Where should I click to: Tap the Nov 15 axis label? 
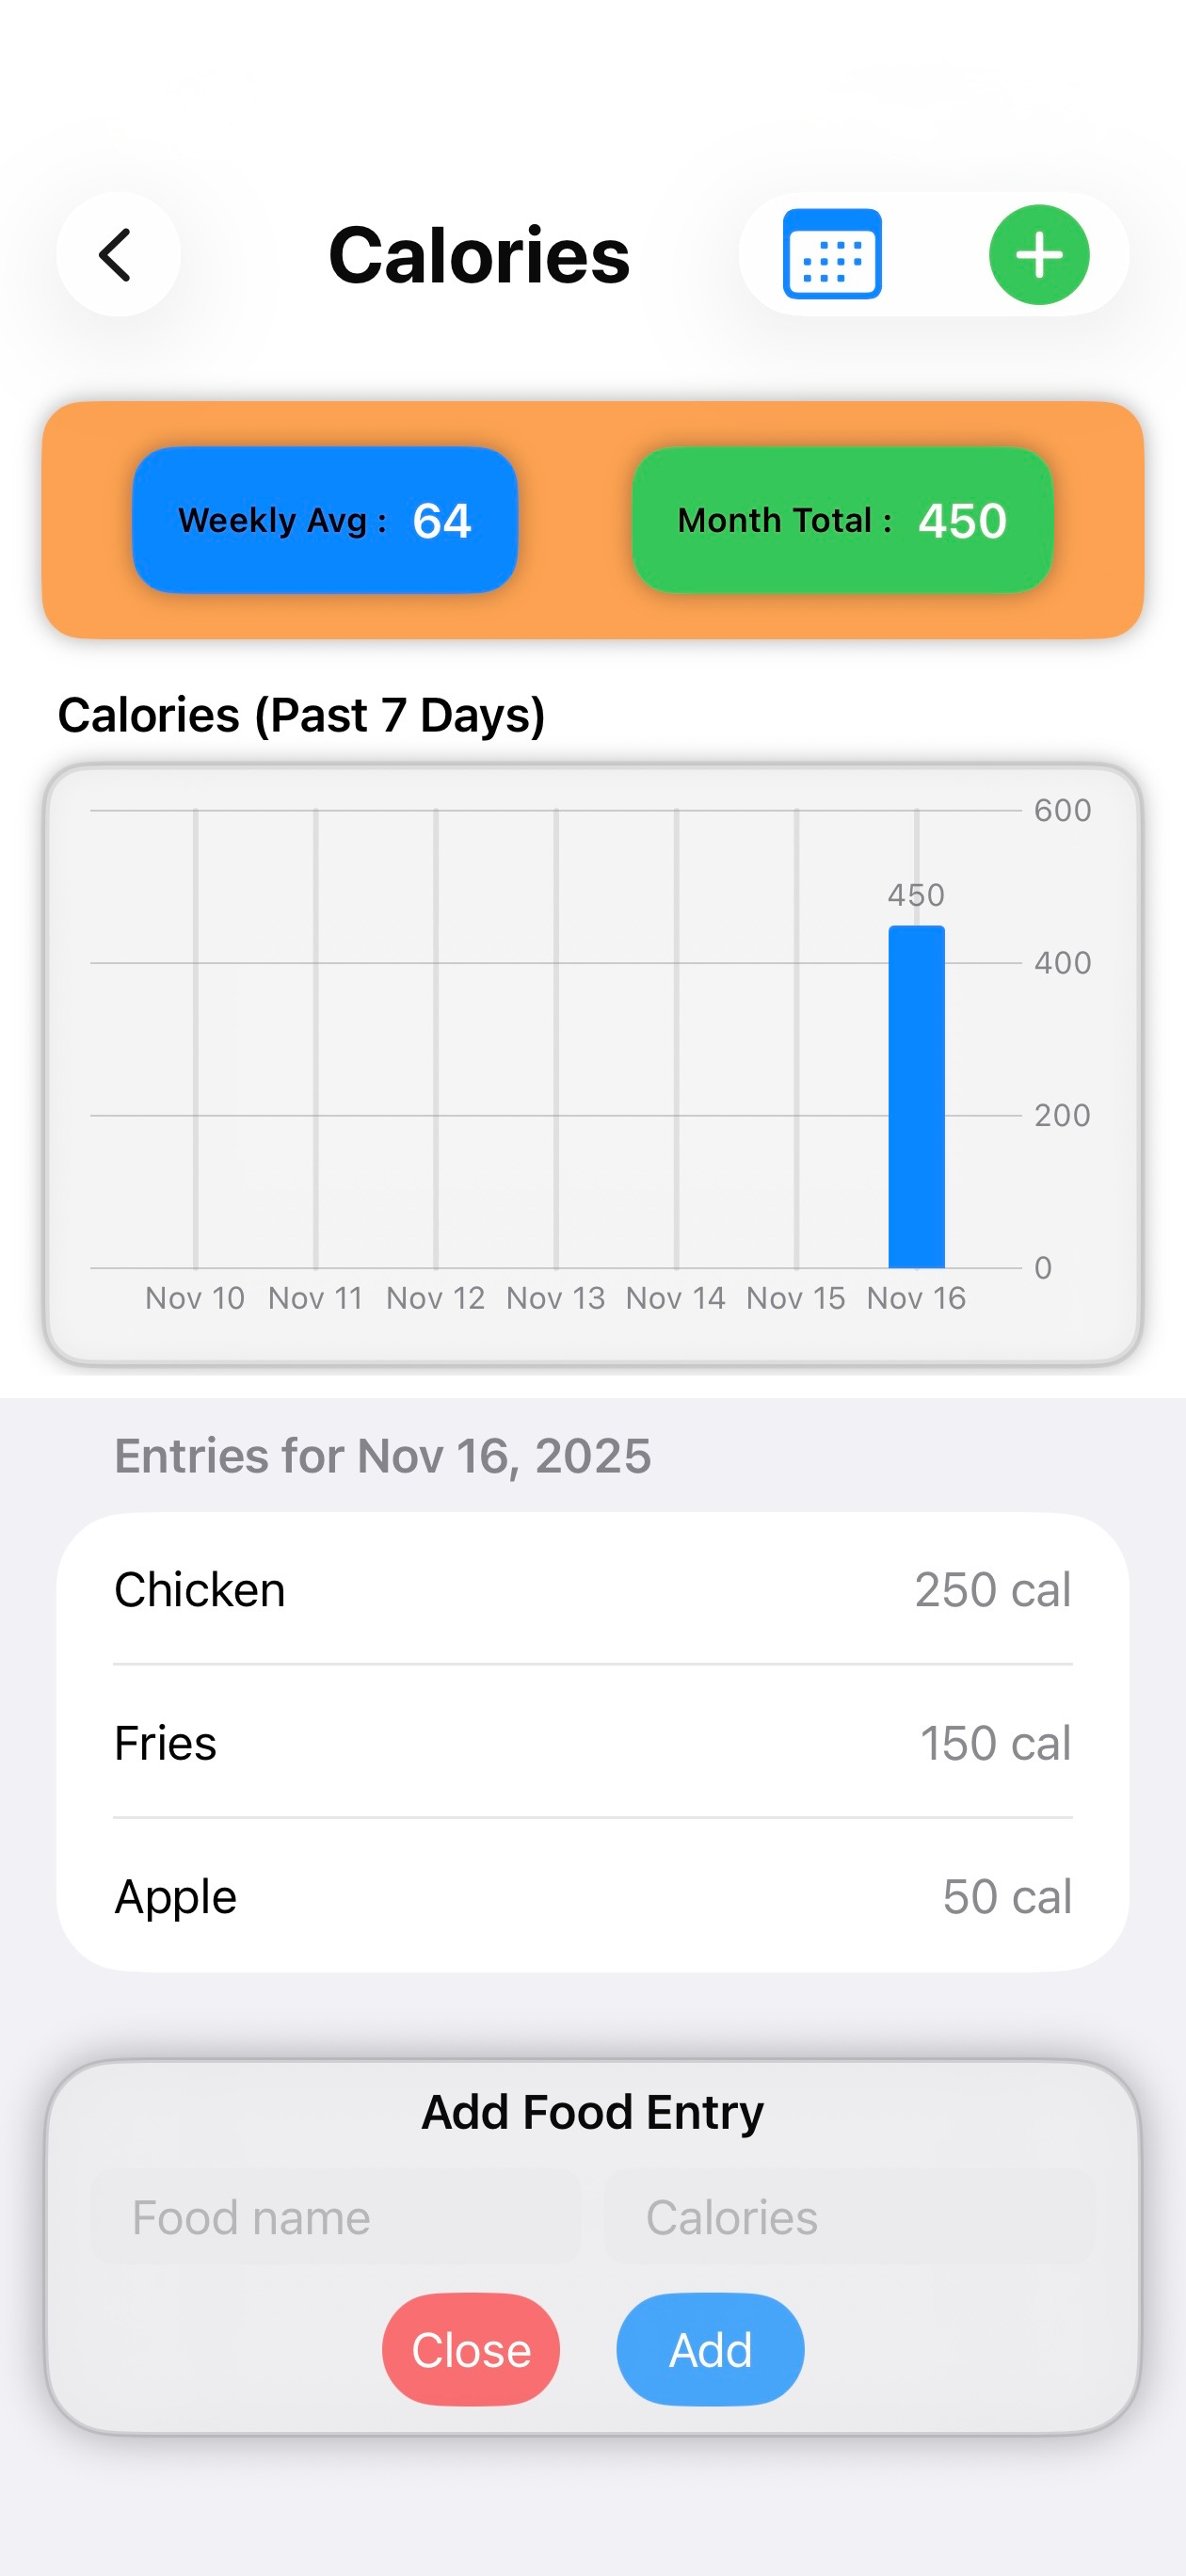(x=796, y=1298)
